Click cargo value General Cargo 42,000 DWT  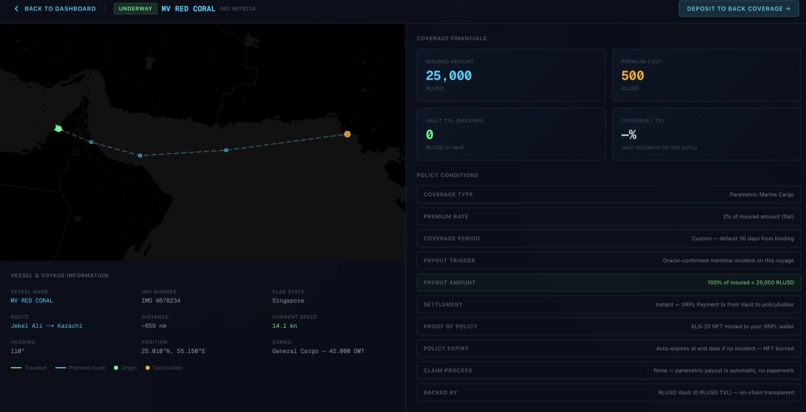(318, 351)
